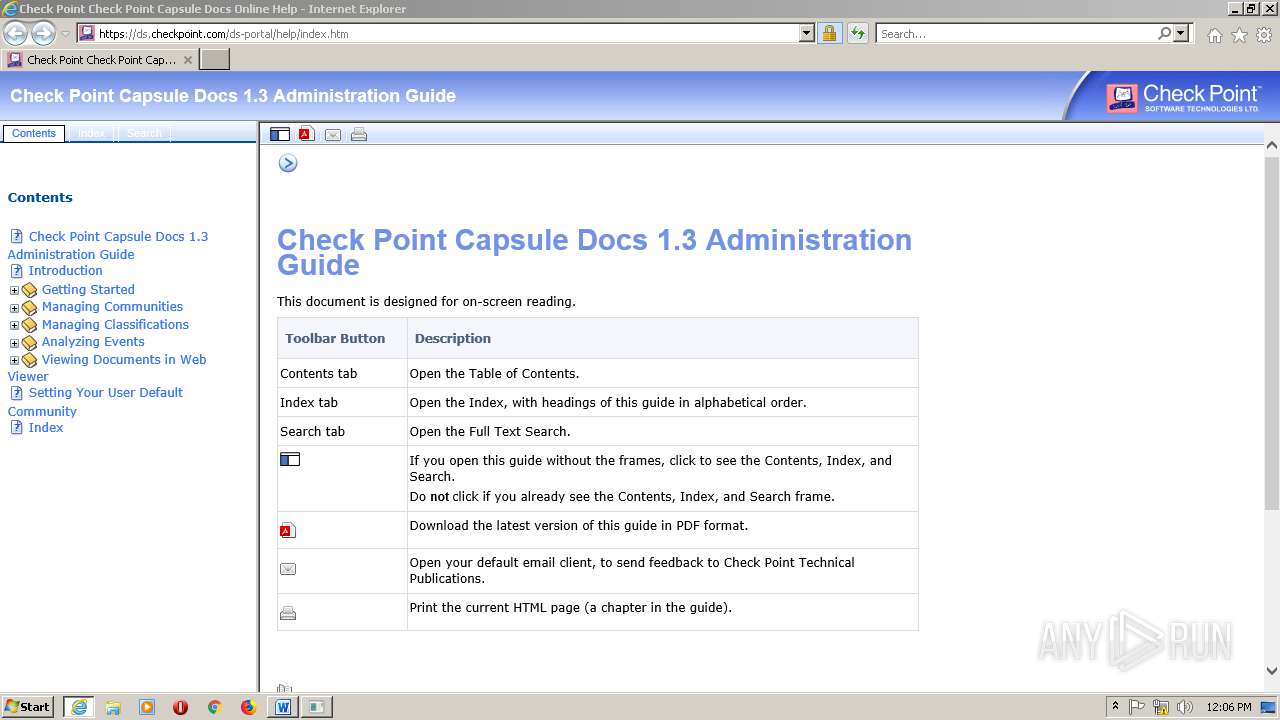Image resolution: width=1280 pixels, height=720 pixels.
Task: Click the browser Search field
Action: 1015,34
